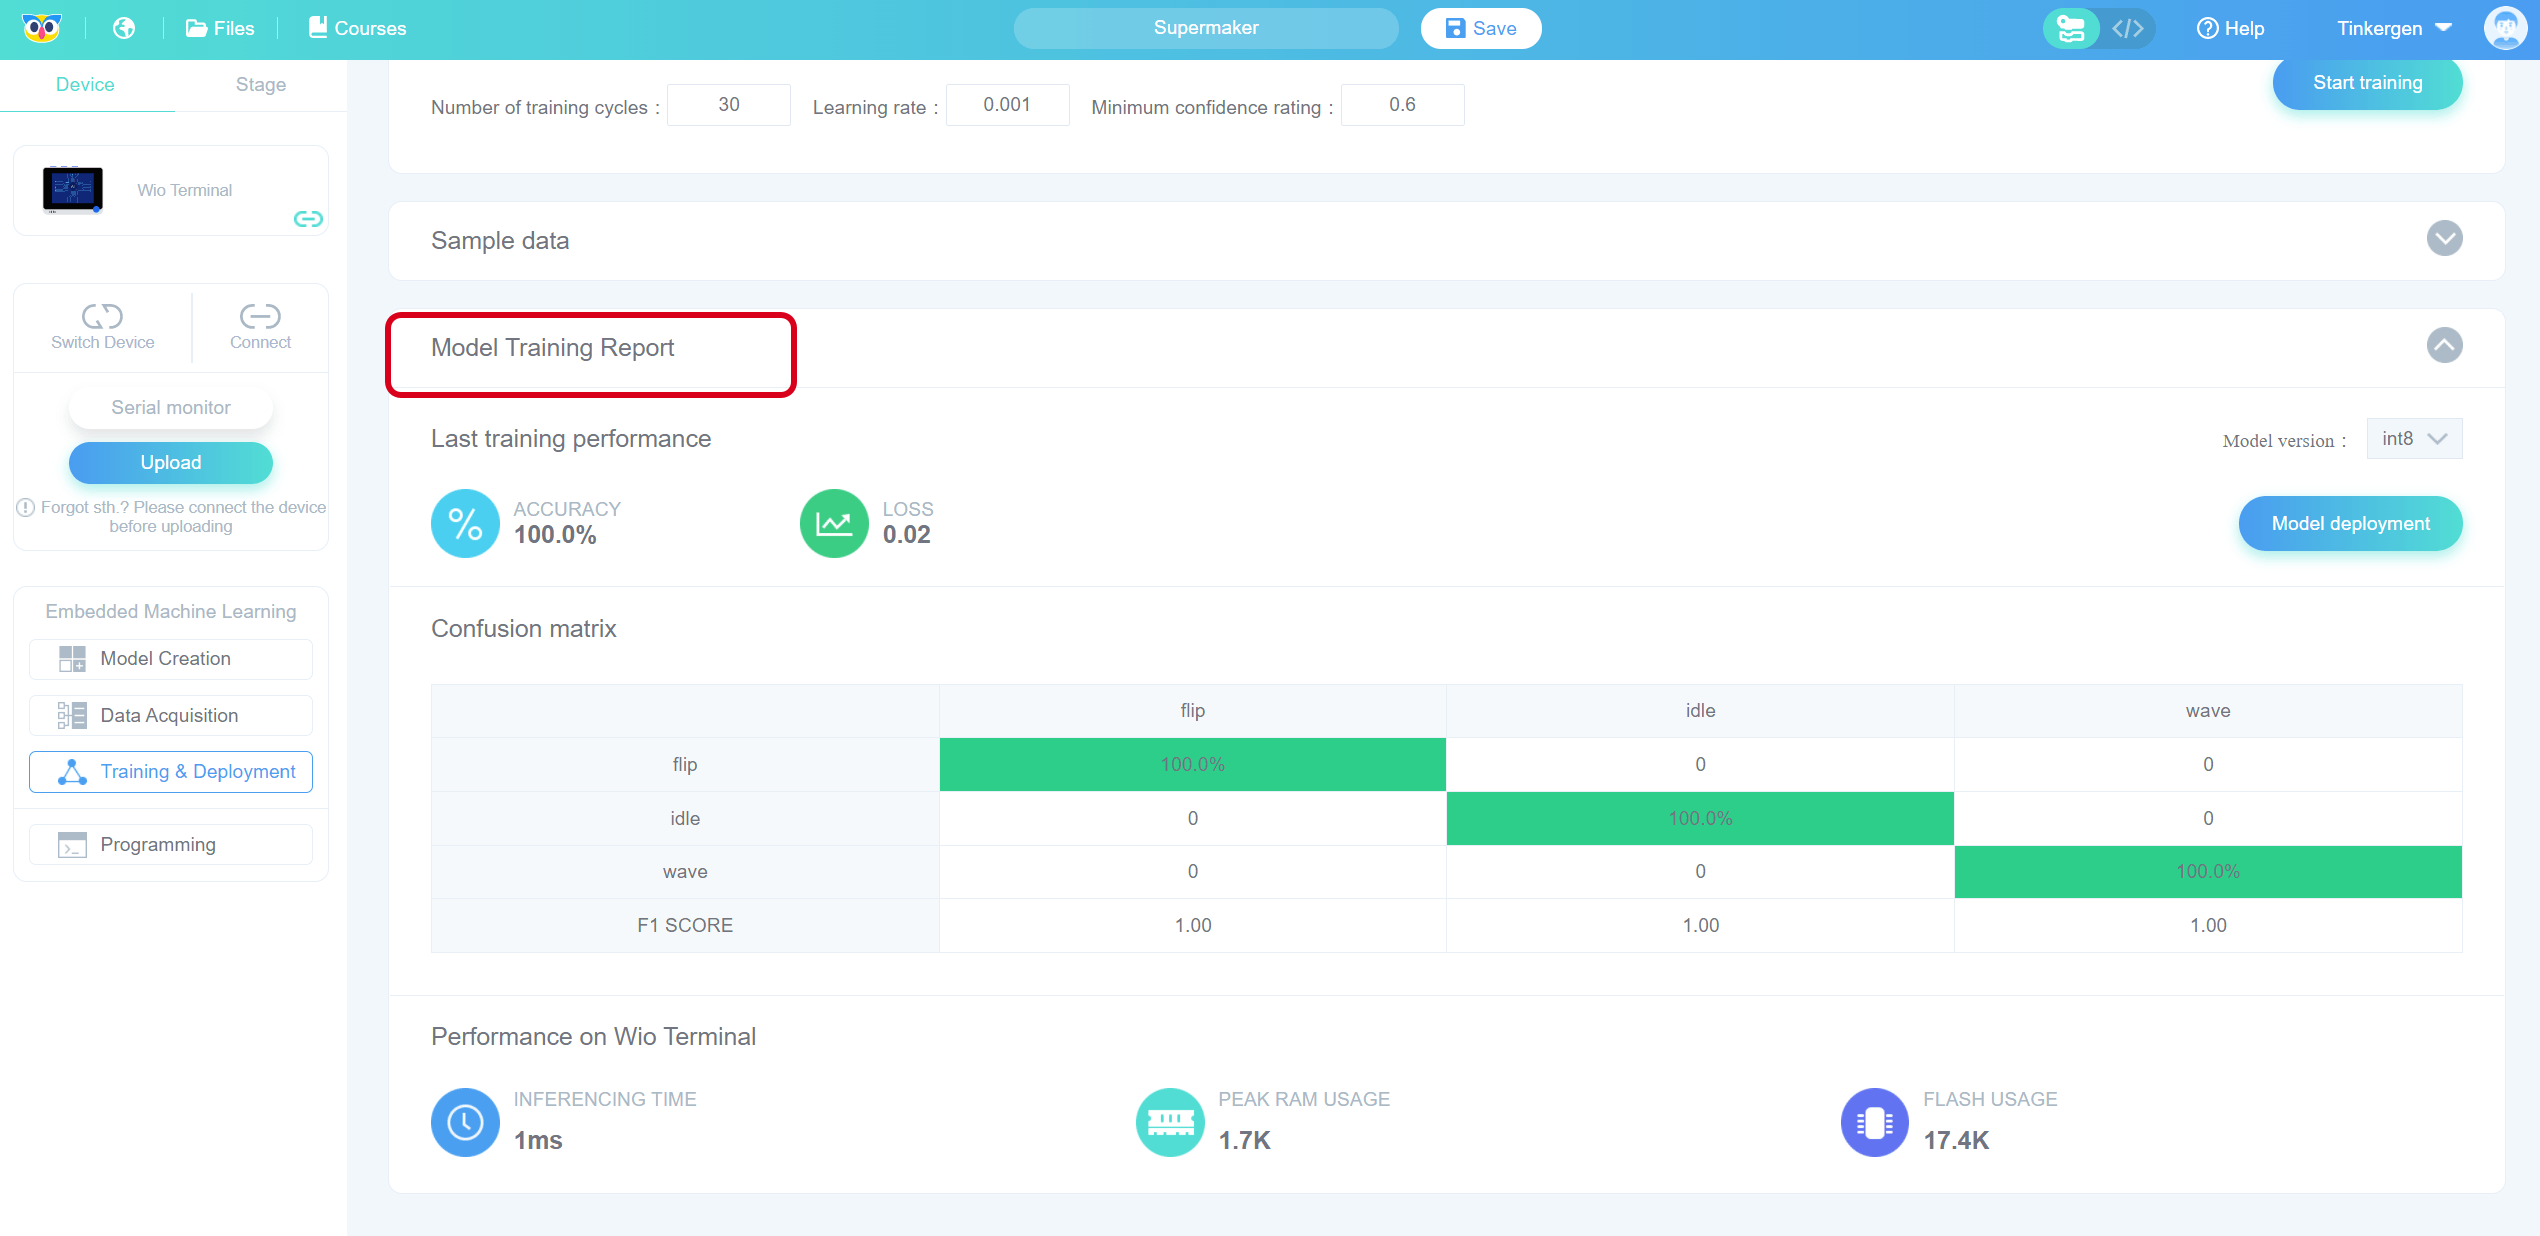Open Model Creation section
2540x1236 pixels.
[x=171, y=659]
